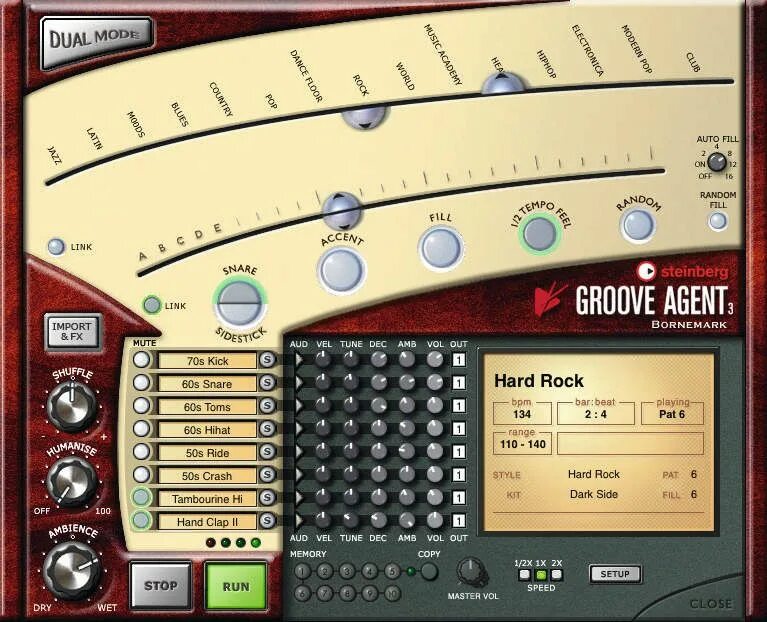The image size is (767, 622).
Task: Close the Groove Agent panel via CLOSE
Action: tap(711, 604)
